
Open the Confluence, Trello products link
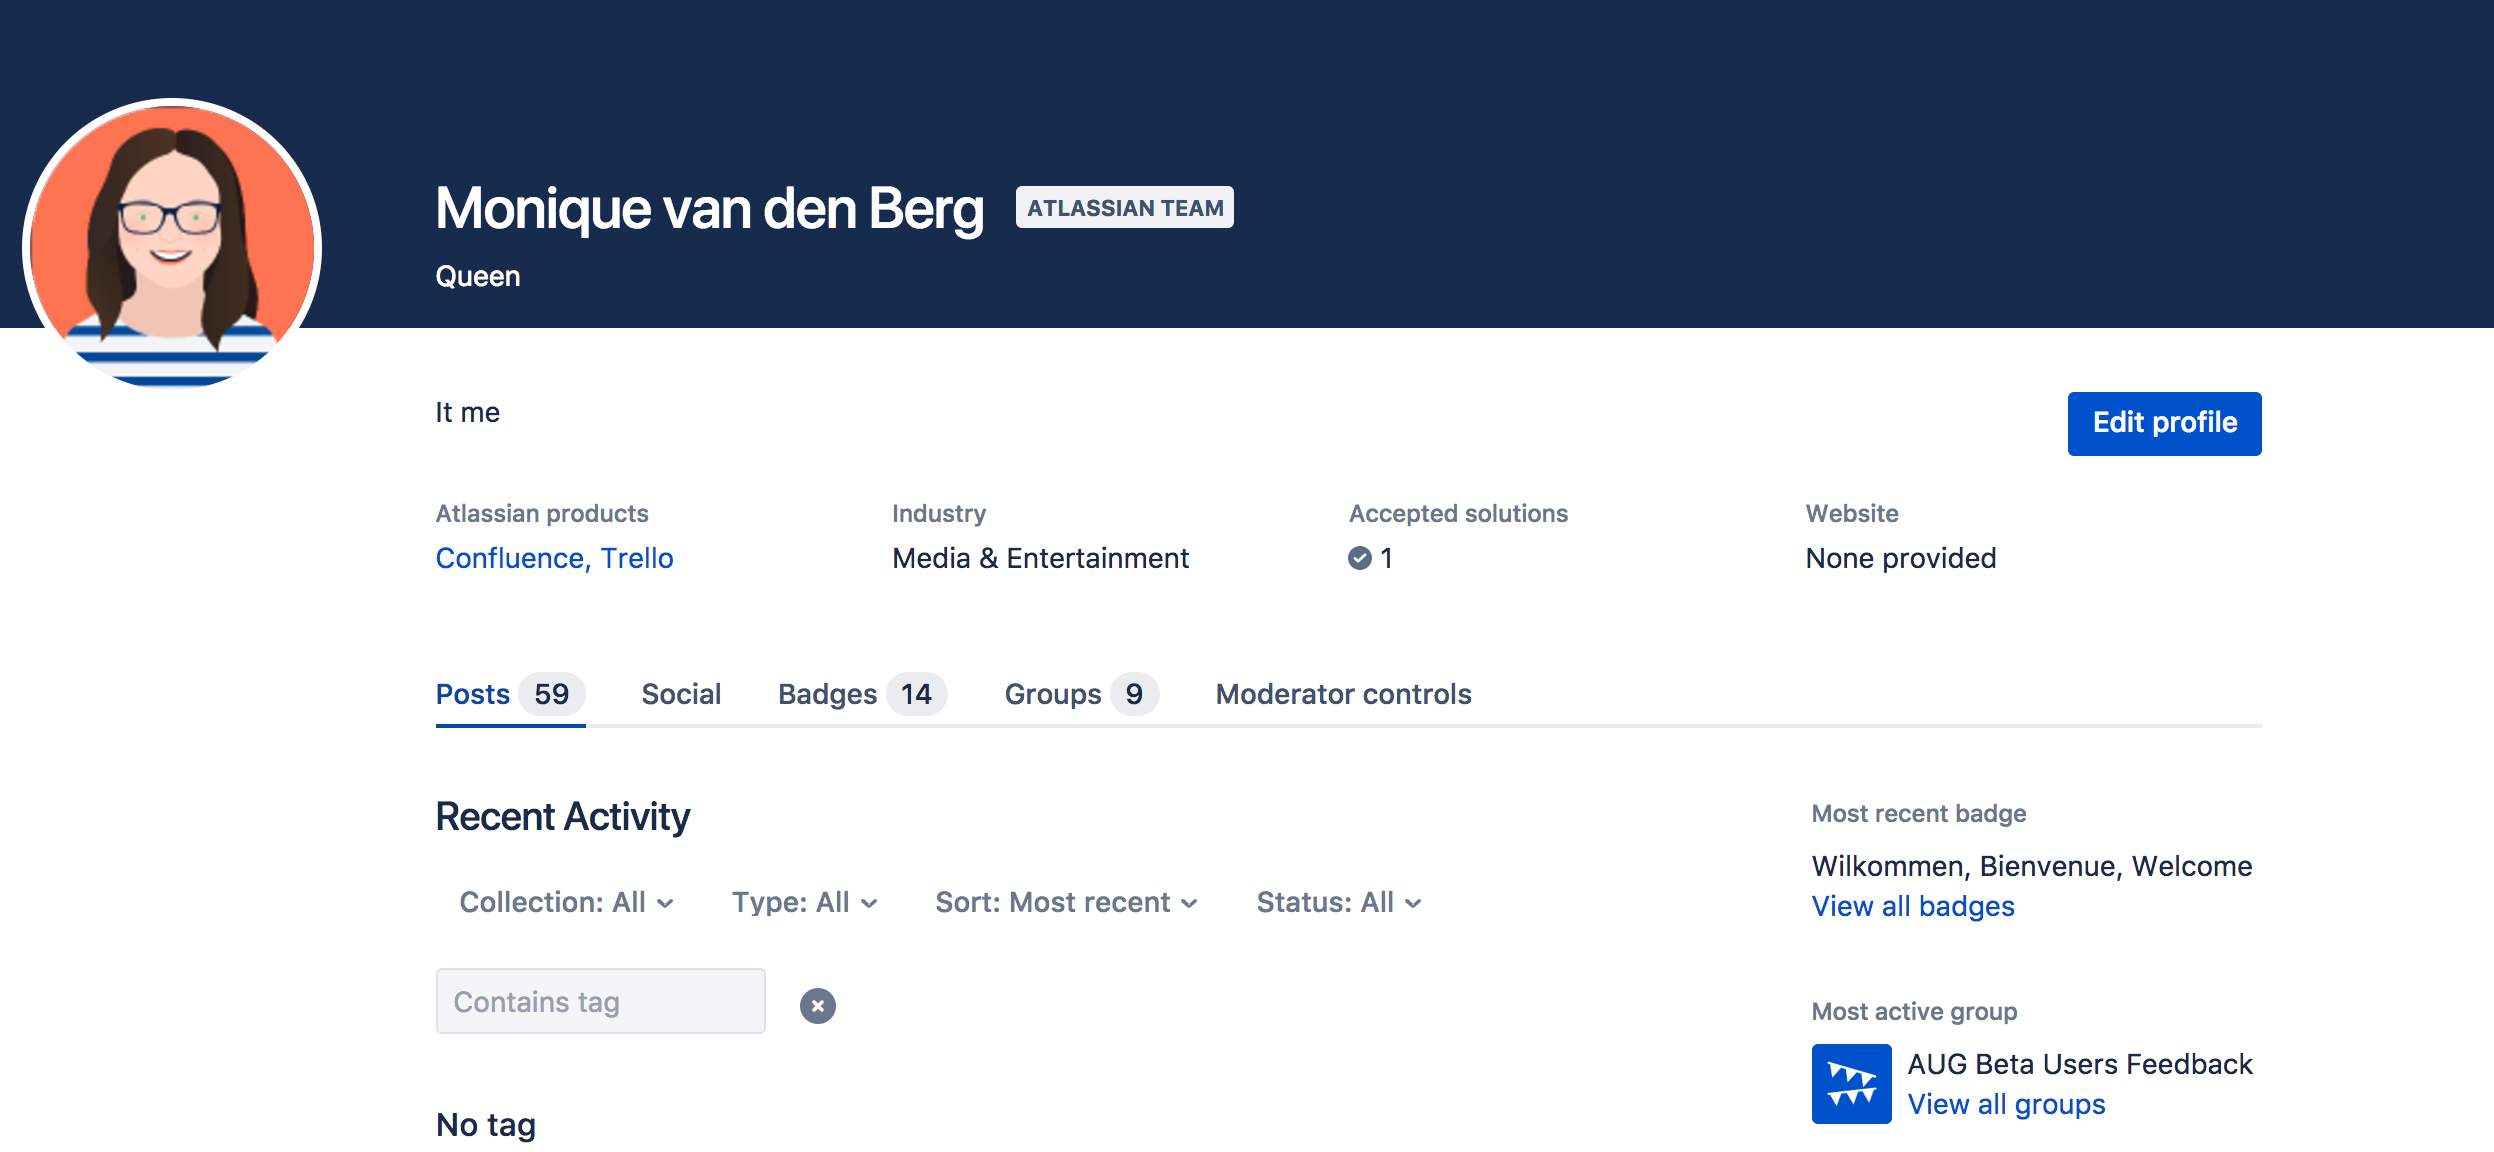(554, 558)
